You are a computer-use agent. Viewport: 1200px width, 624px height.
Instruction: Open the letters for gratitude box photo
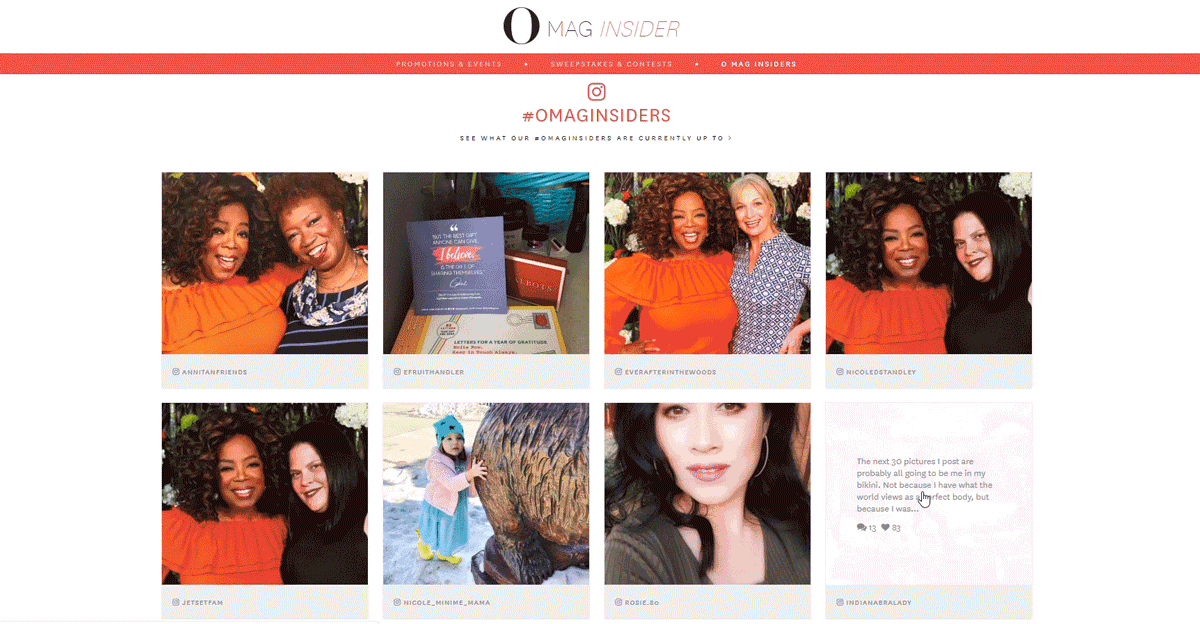[486, 263]
